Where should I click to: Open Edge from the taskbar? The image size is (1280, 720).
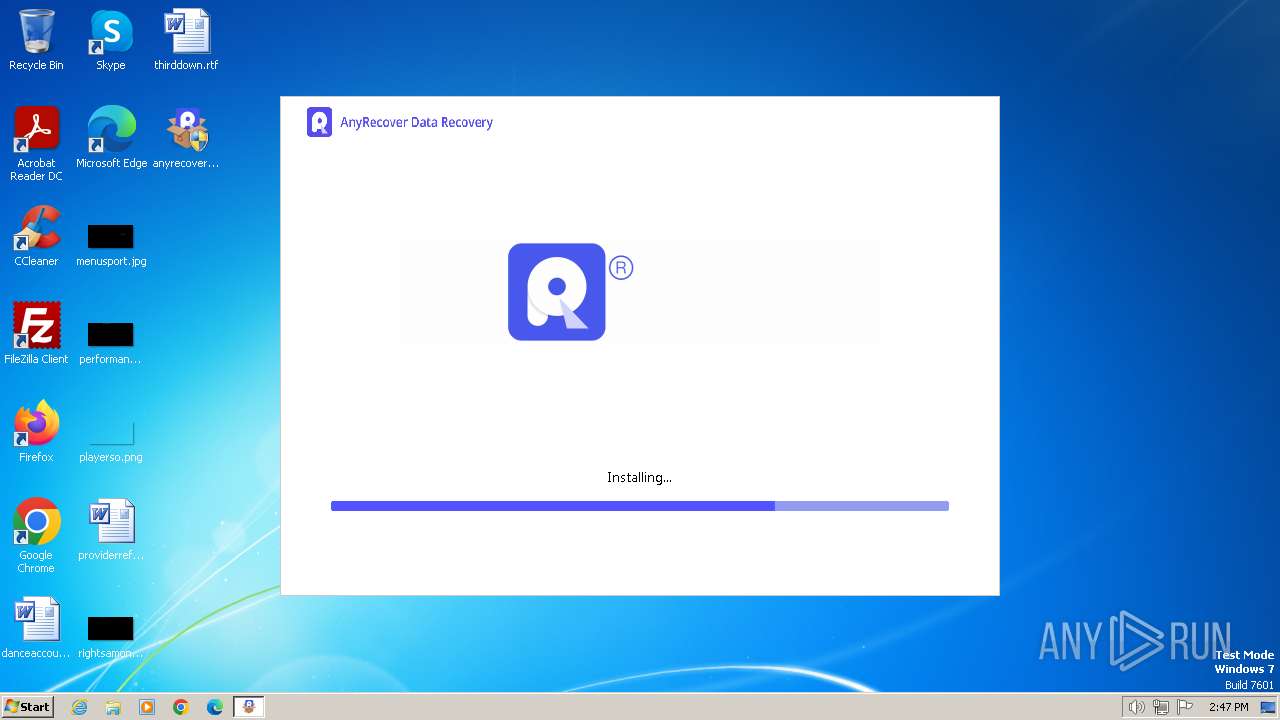pyautogui.click(x=215, y=707)
